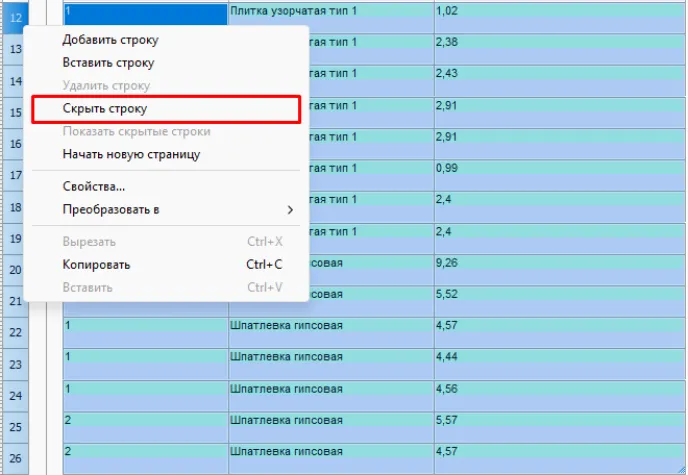Expand 'Преобразовать в' submenu arrow

pyautogui.click(x=290, y=210)
